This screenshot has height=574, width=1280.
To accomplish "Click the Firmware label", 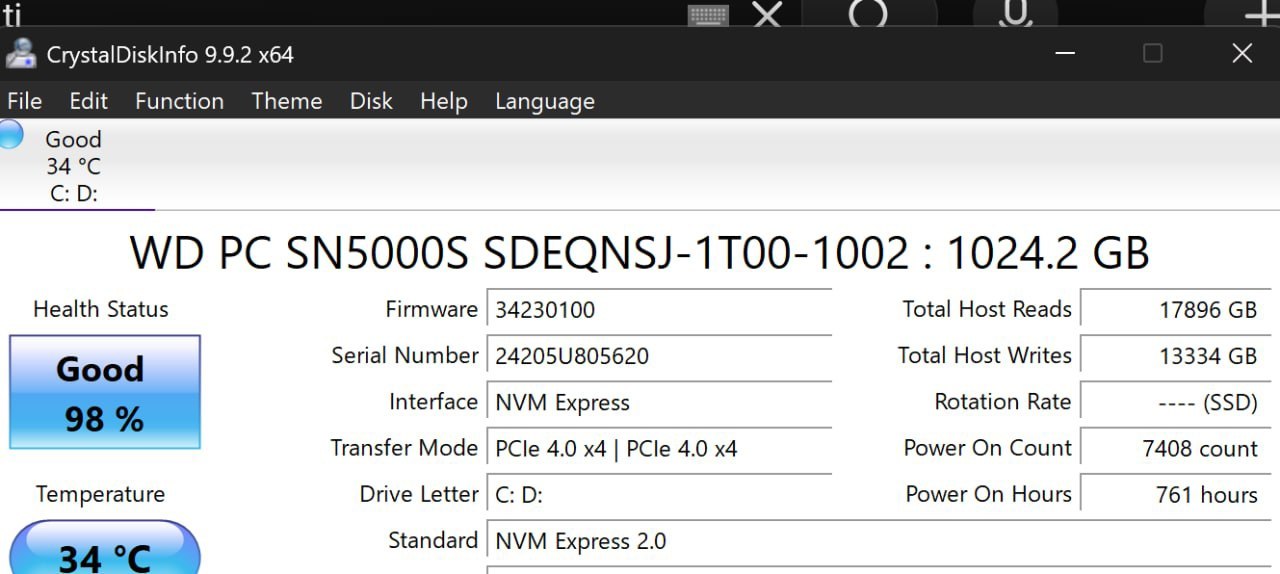I will pos(431,309).
